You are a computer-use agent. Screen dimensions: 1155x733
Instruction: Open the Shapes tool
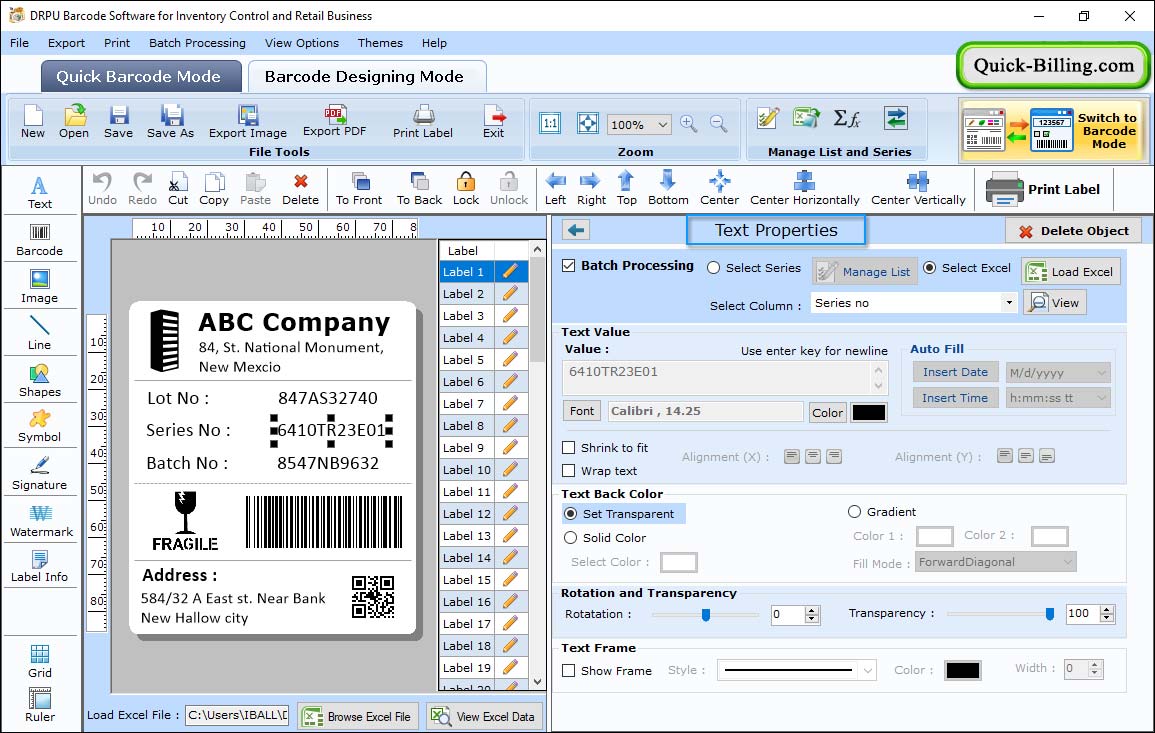tap(40, 380)
